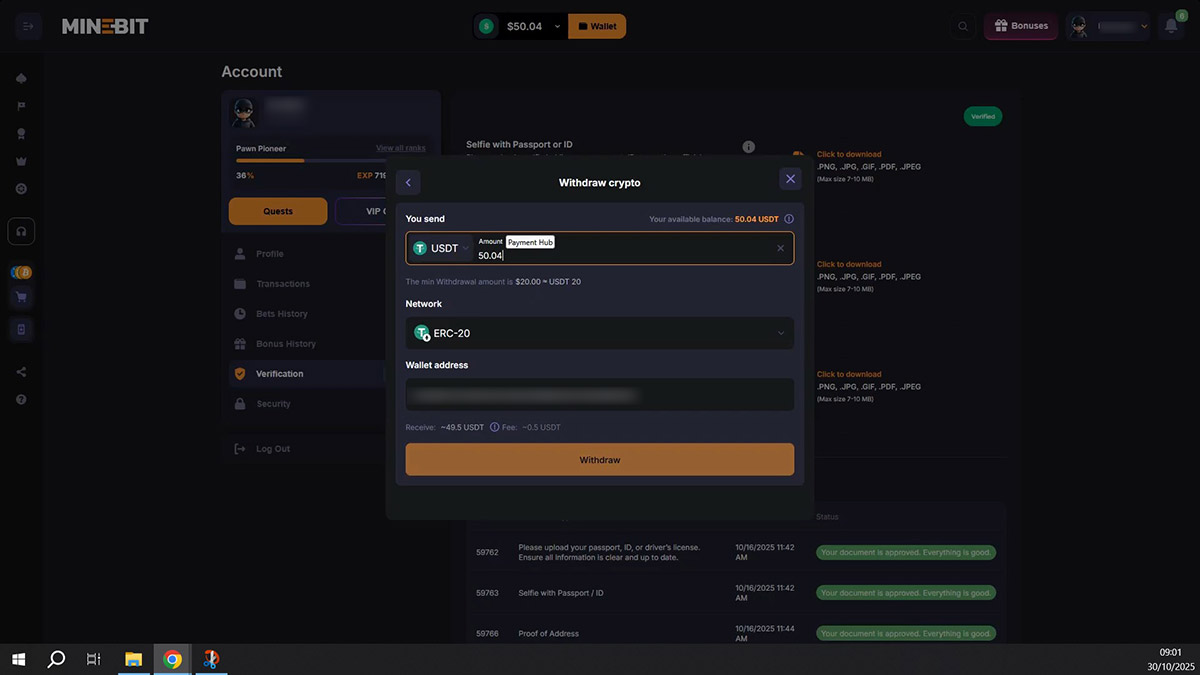The width and height of the screenshot is (1200, 675).
Task: Go back using the dialog's back arrow
Action: pyautogui.click(x=408, y=182)
